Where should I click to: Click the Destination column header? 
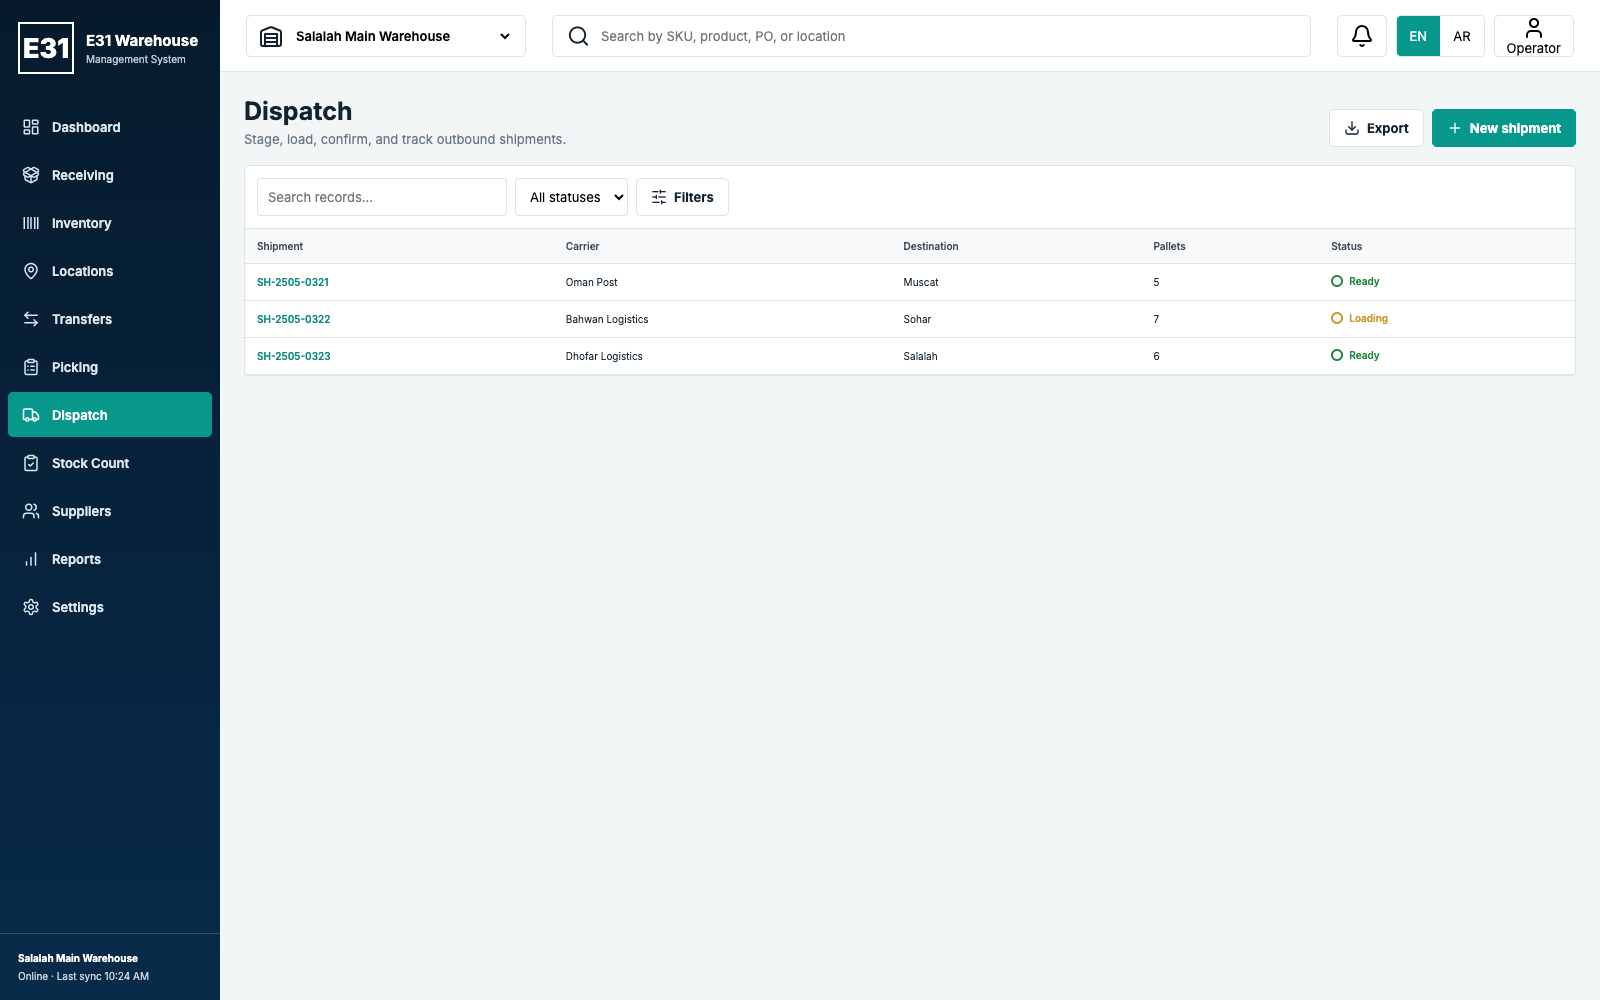(x=931, y=246)
